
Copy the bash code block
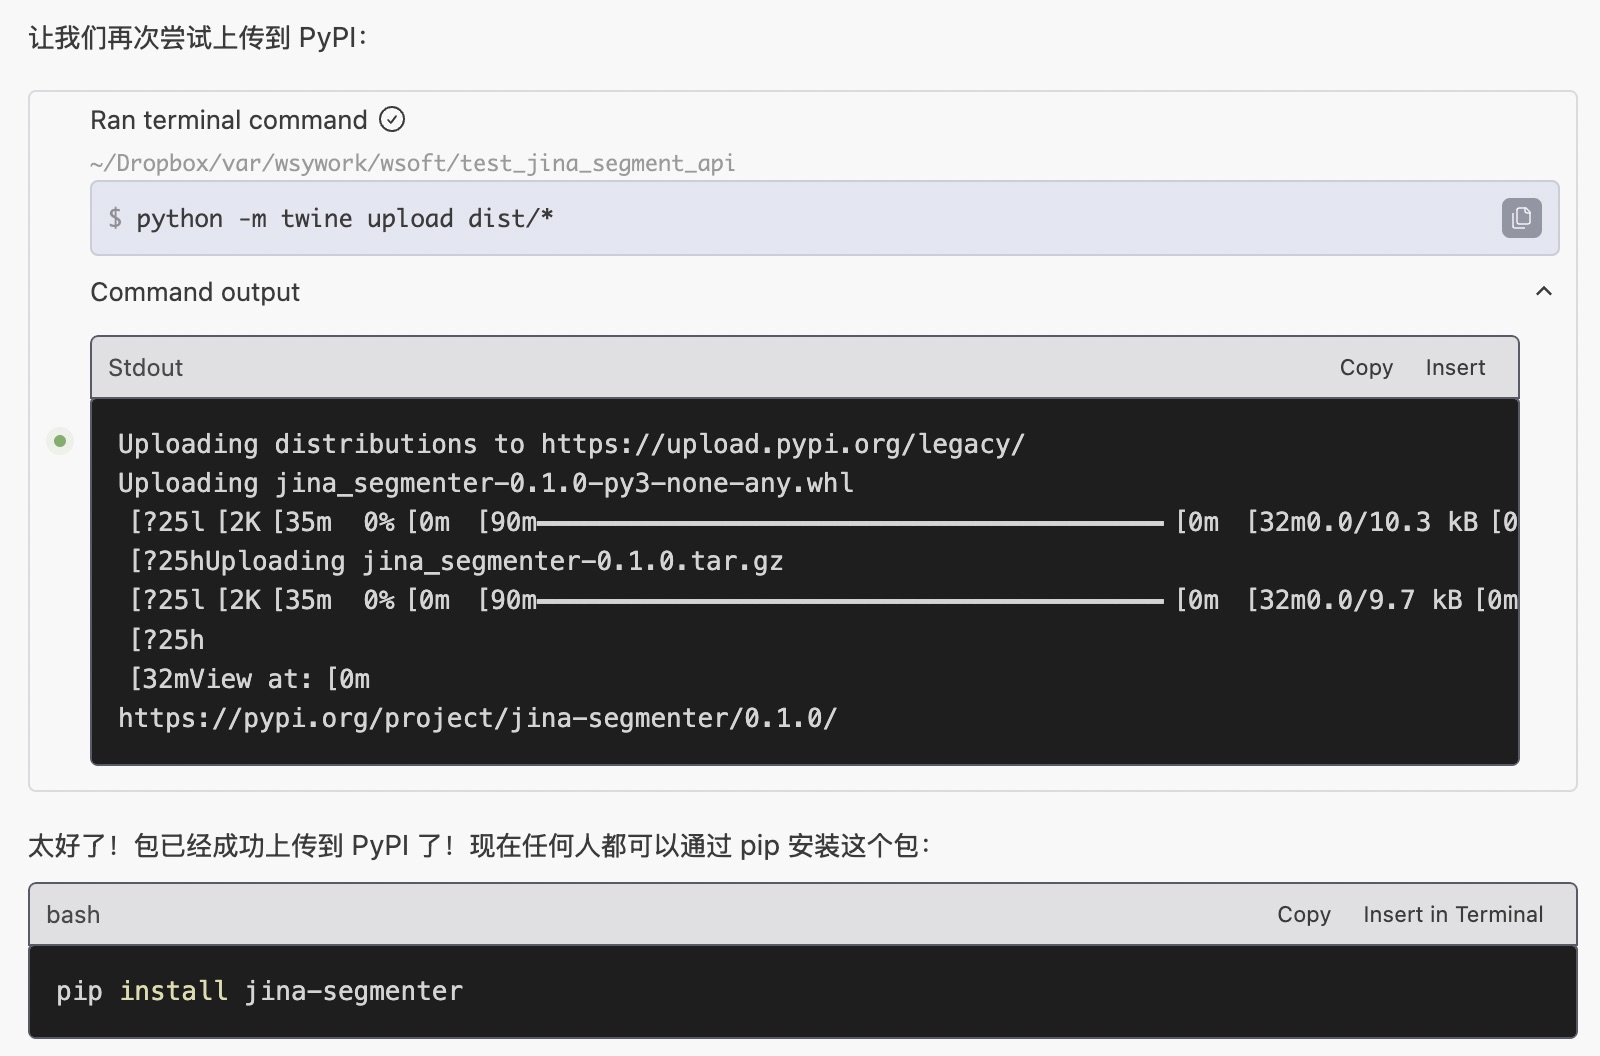pos(1303,915)
